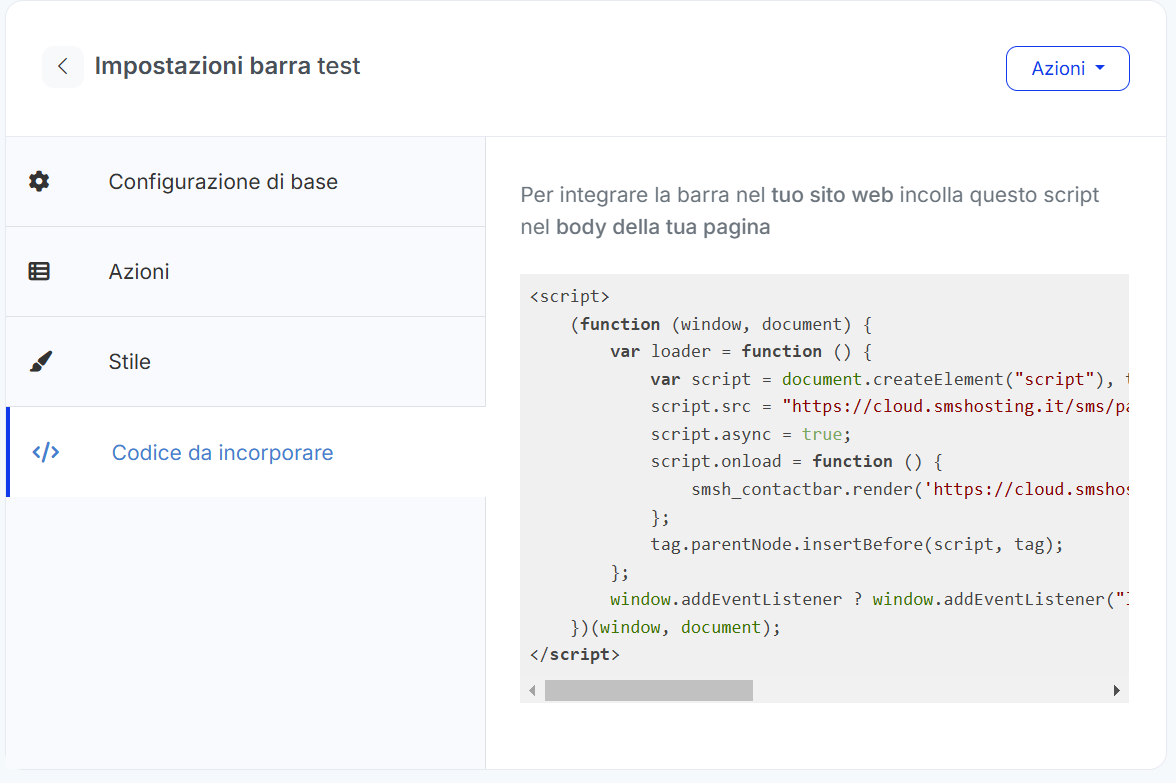The width and height of the screenshot is (1176, 783).
Task: Open the Configurazione di base section
Action: point(223,182)
